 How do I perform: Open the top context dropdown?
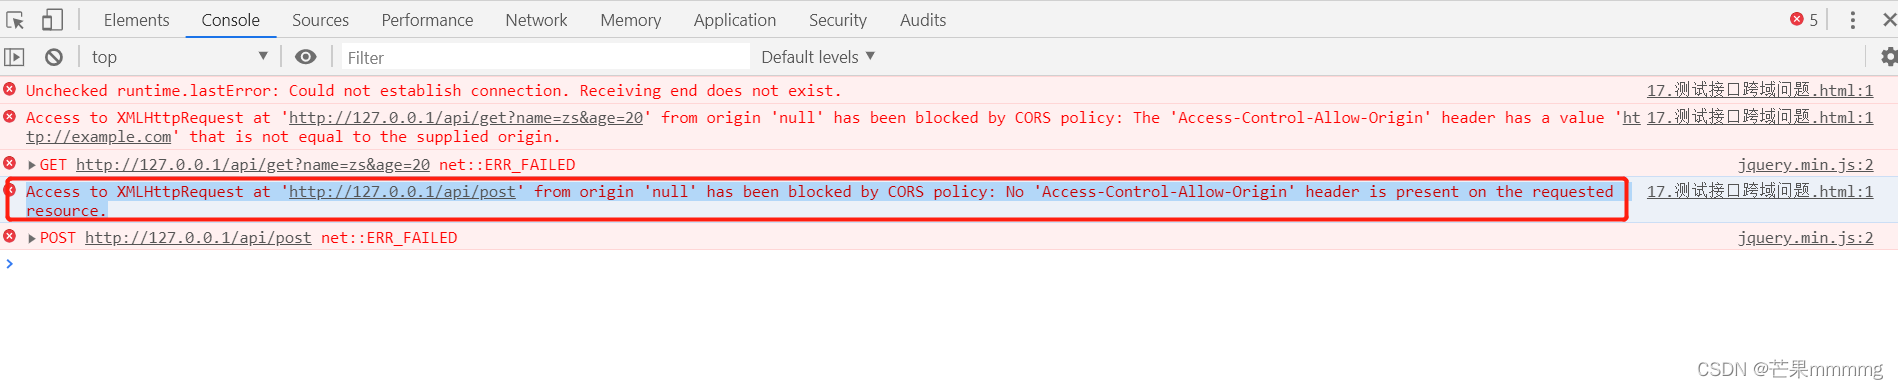(x=180, y=57)
